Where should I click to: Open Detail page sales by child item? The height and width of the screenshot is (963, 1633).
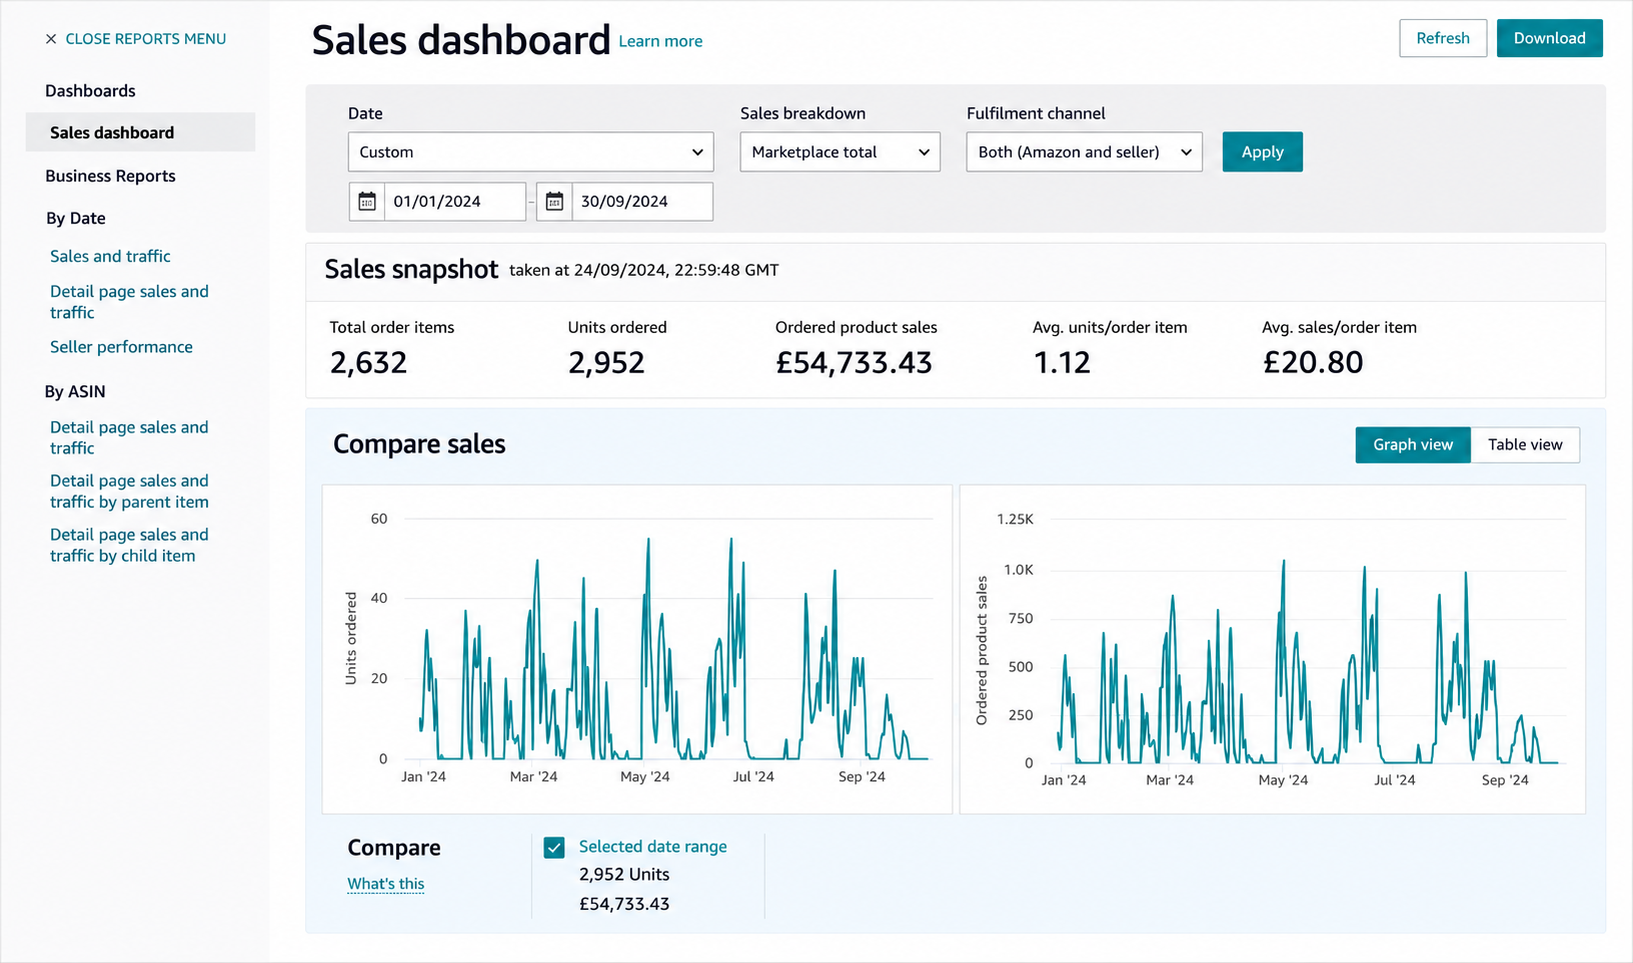tap(129, 545)
